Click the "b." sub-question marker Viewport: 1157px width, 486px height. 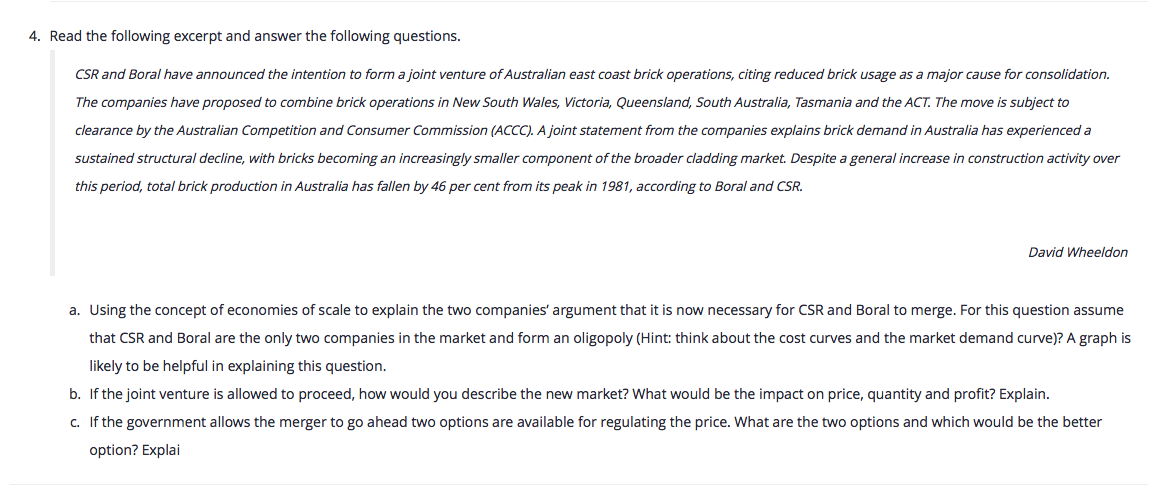point(76,394)
